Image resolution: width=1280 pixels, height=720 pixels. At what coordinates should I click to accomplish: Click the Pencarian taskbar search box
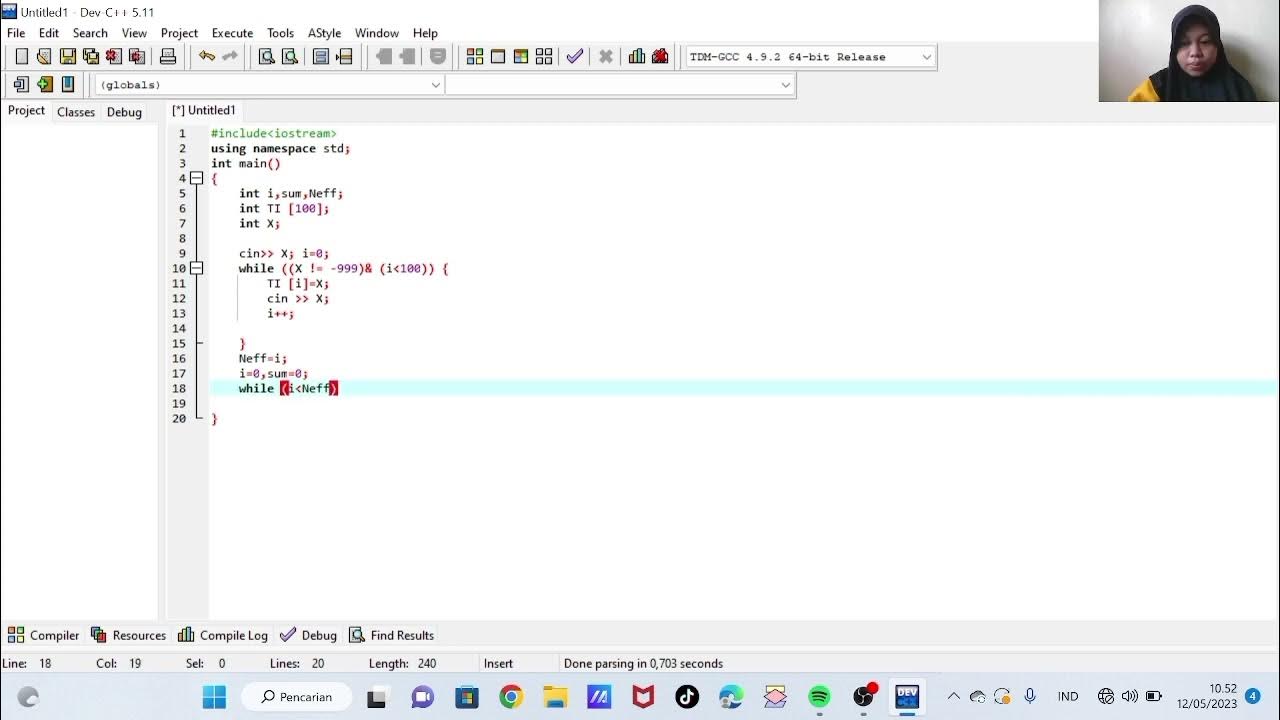[297, 697]
